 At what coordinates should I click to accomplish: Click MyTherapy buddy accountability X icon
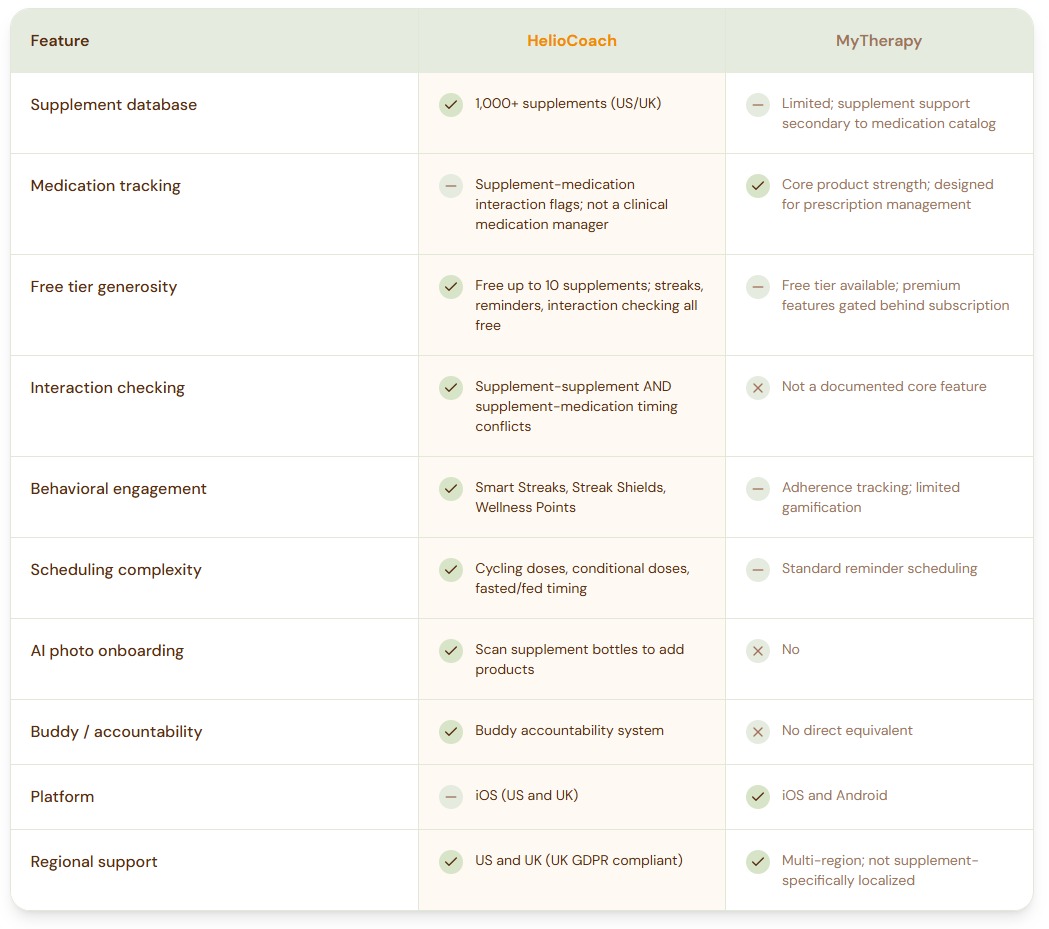(758, 732)
